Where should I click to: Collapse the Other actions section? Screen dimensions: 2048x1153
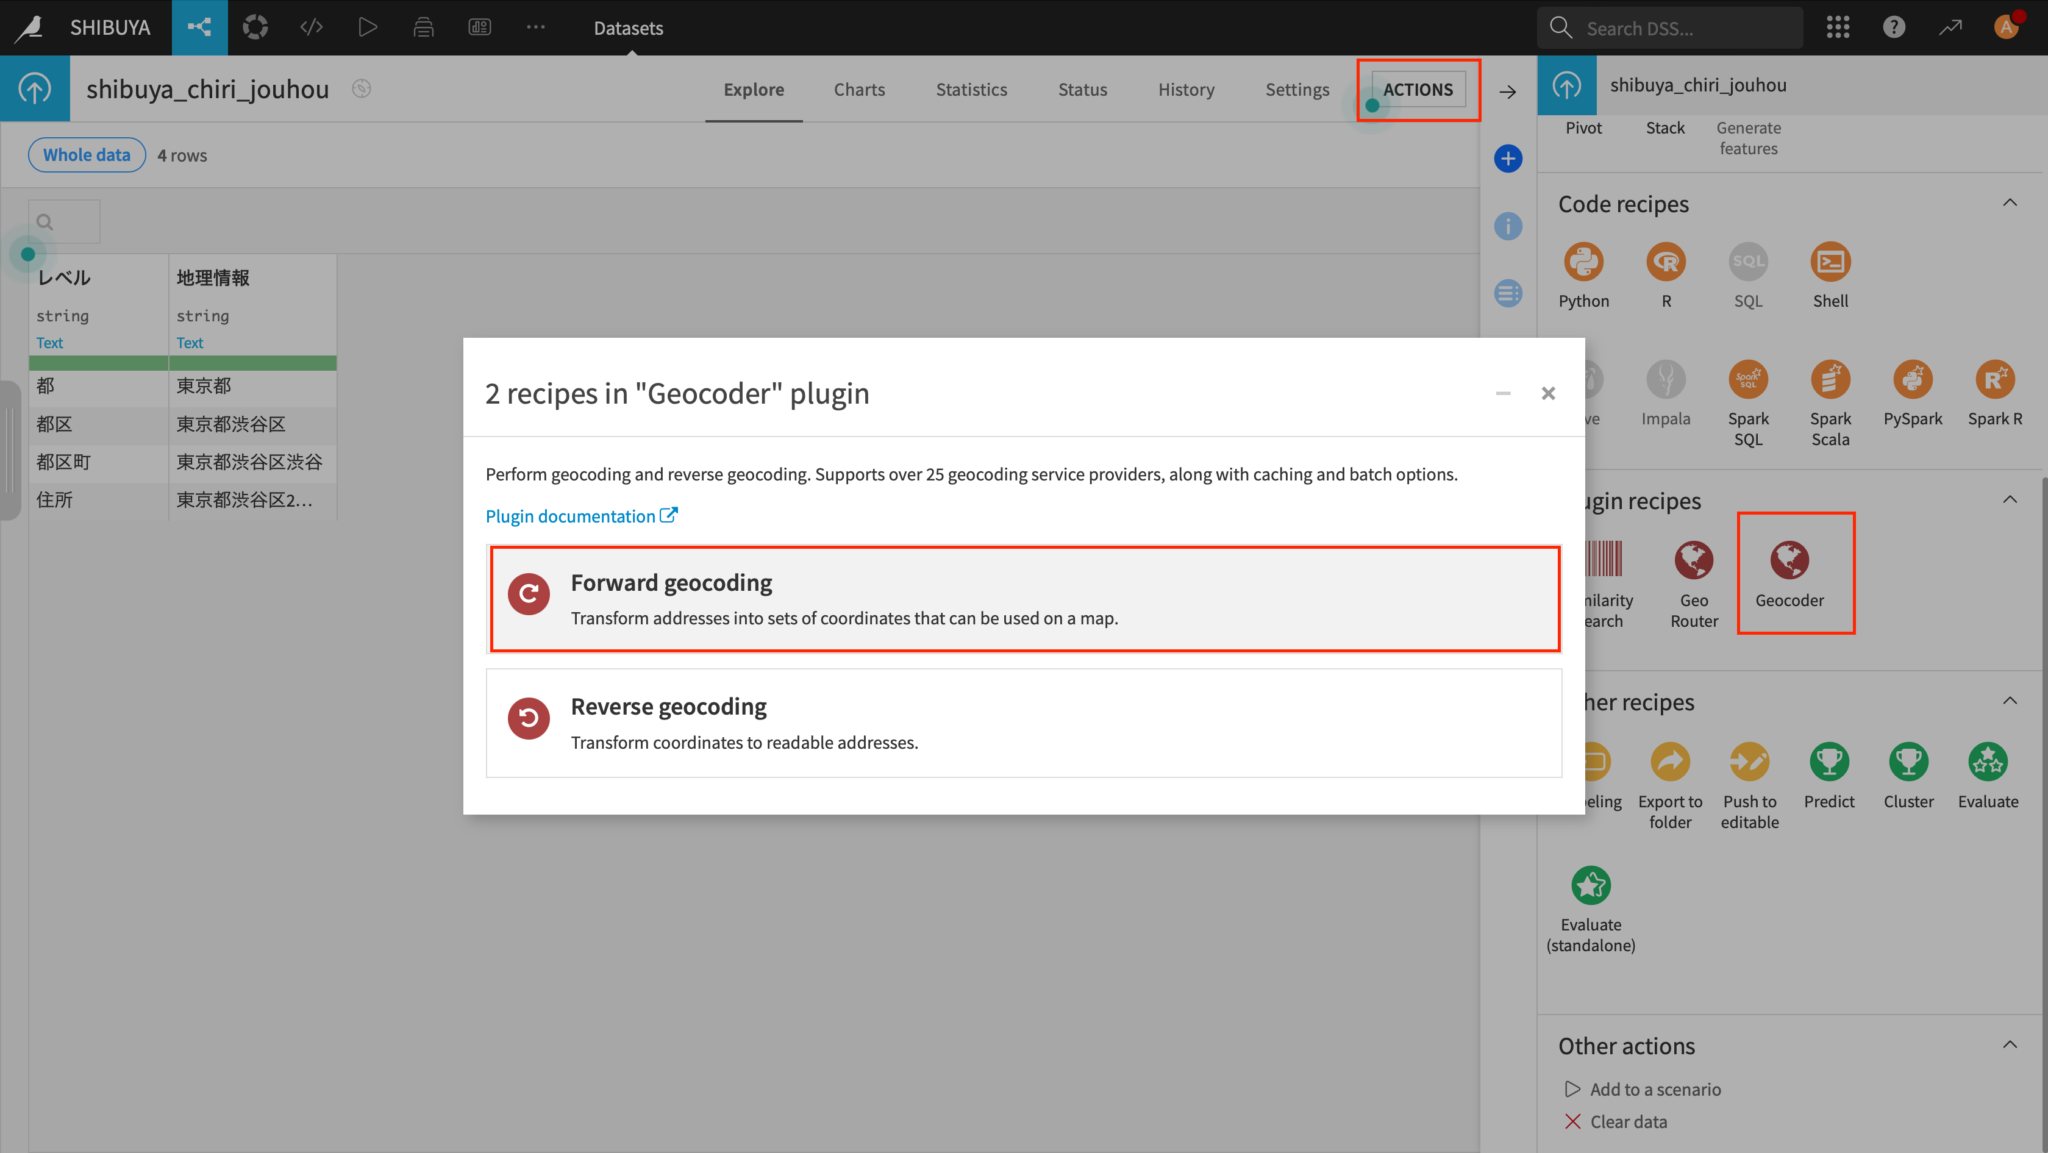pos(2010,1045)
